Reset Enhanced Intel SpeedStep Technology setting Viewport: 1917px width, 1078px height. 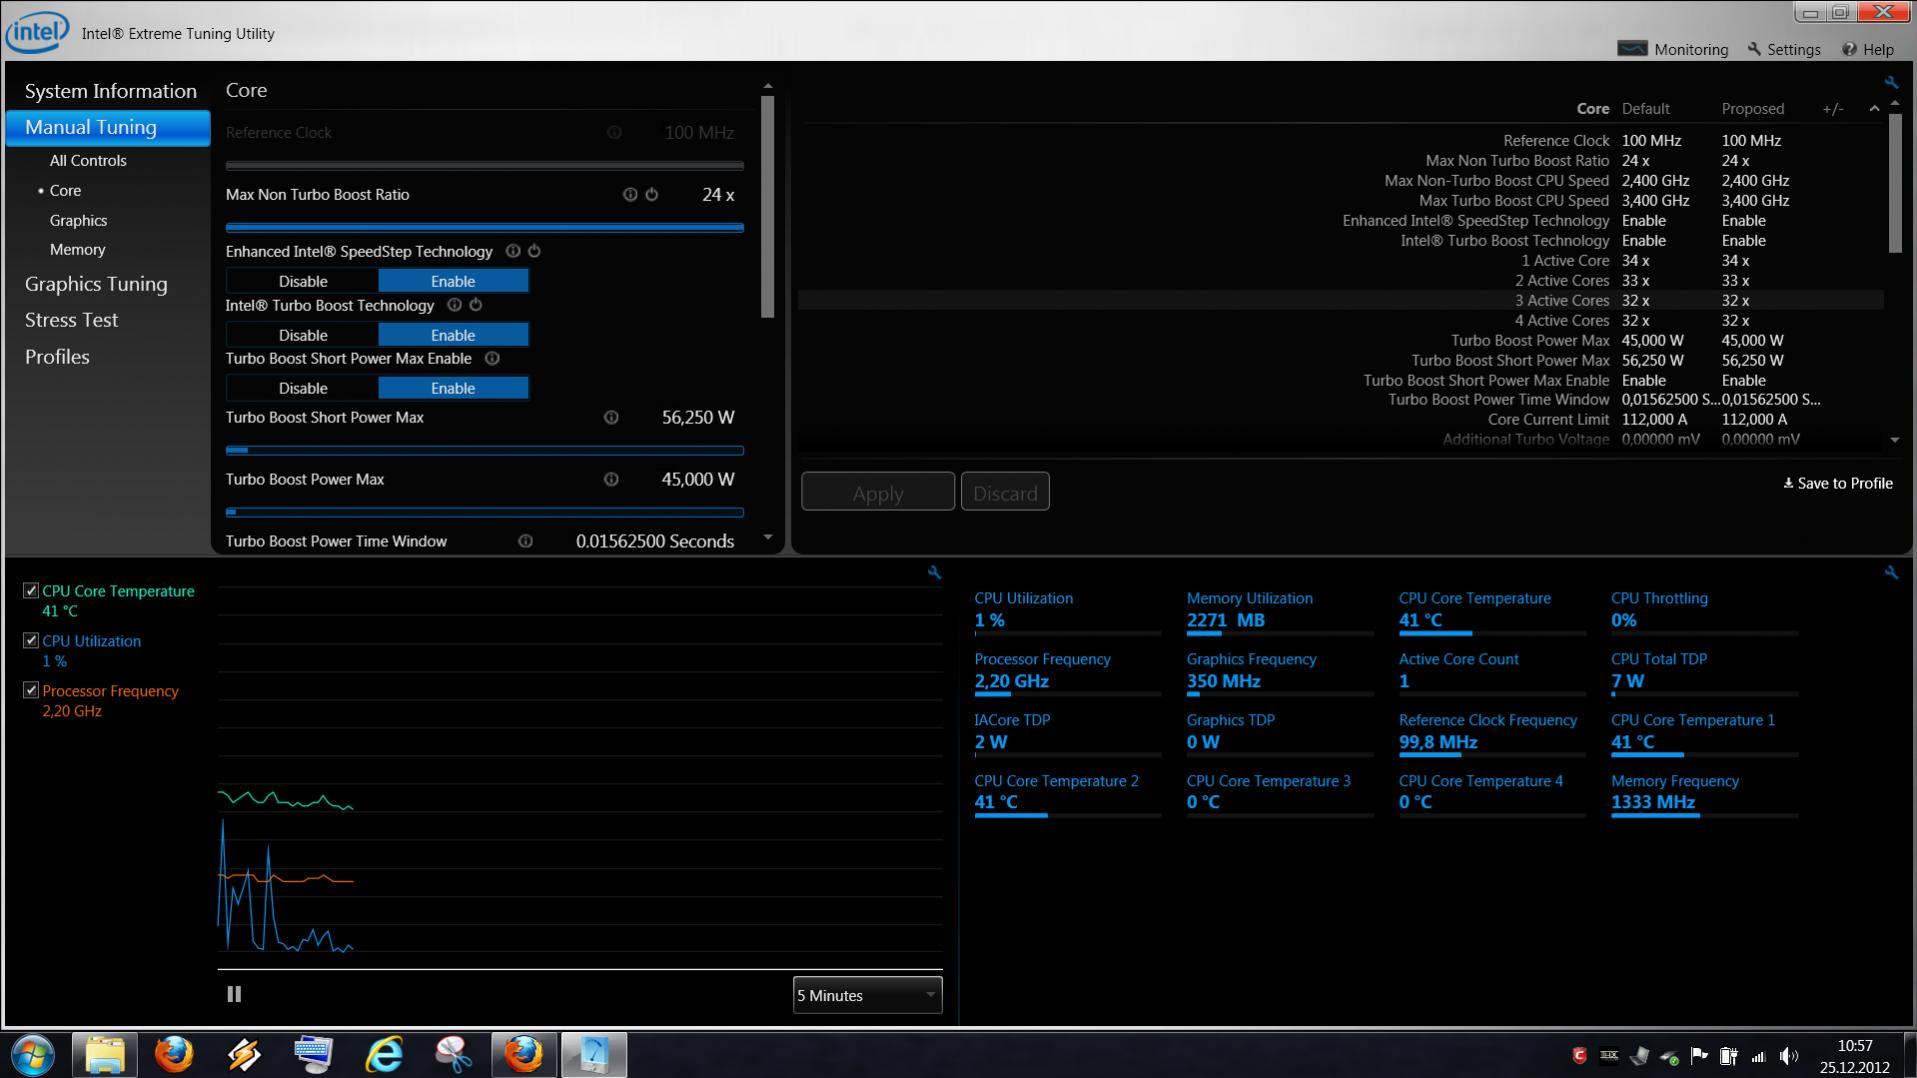534,251
